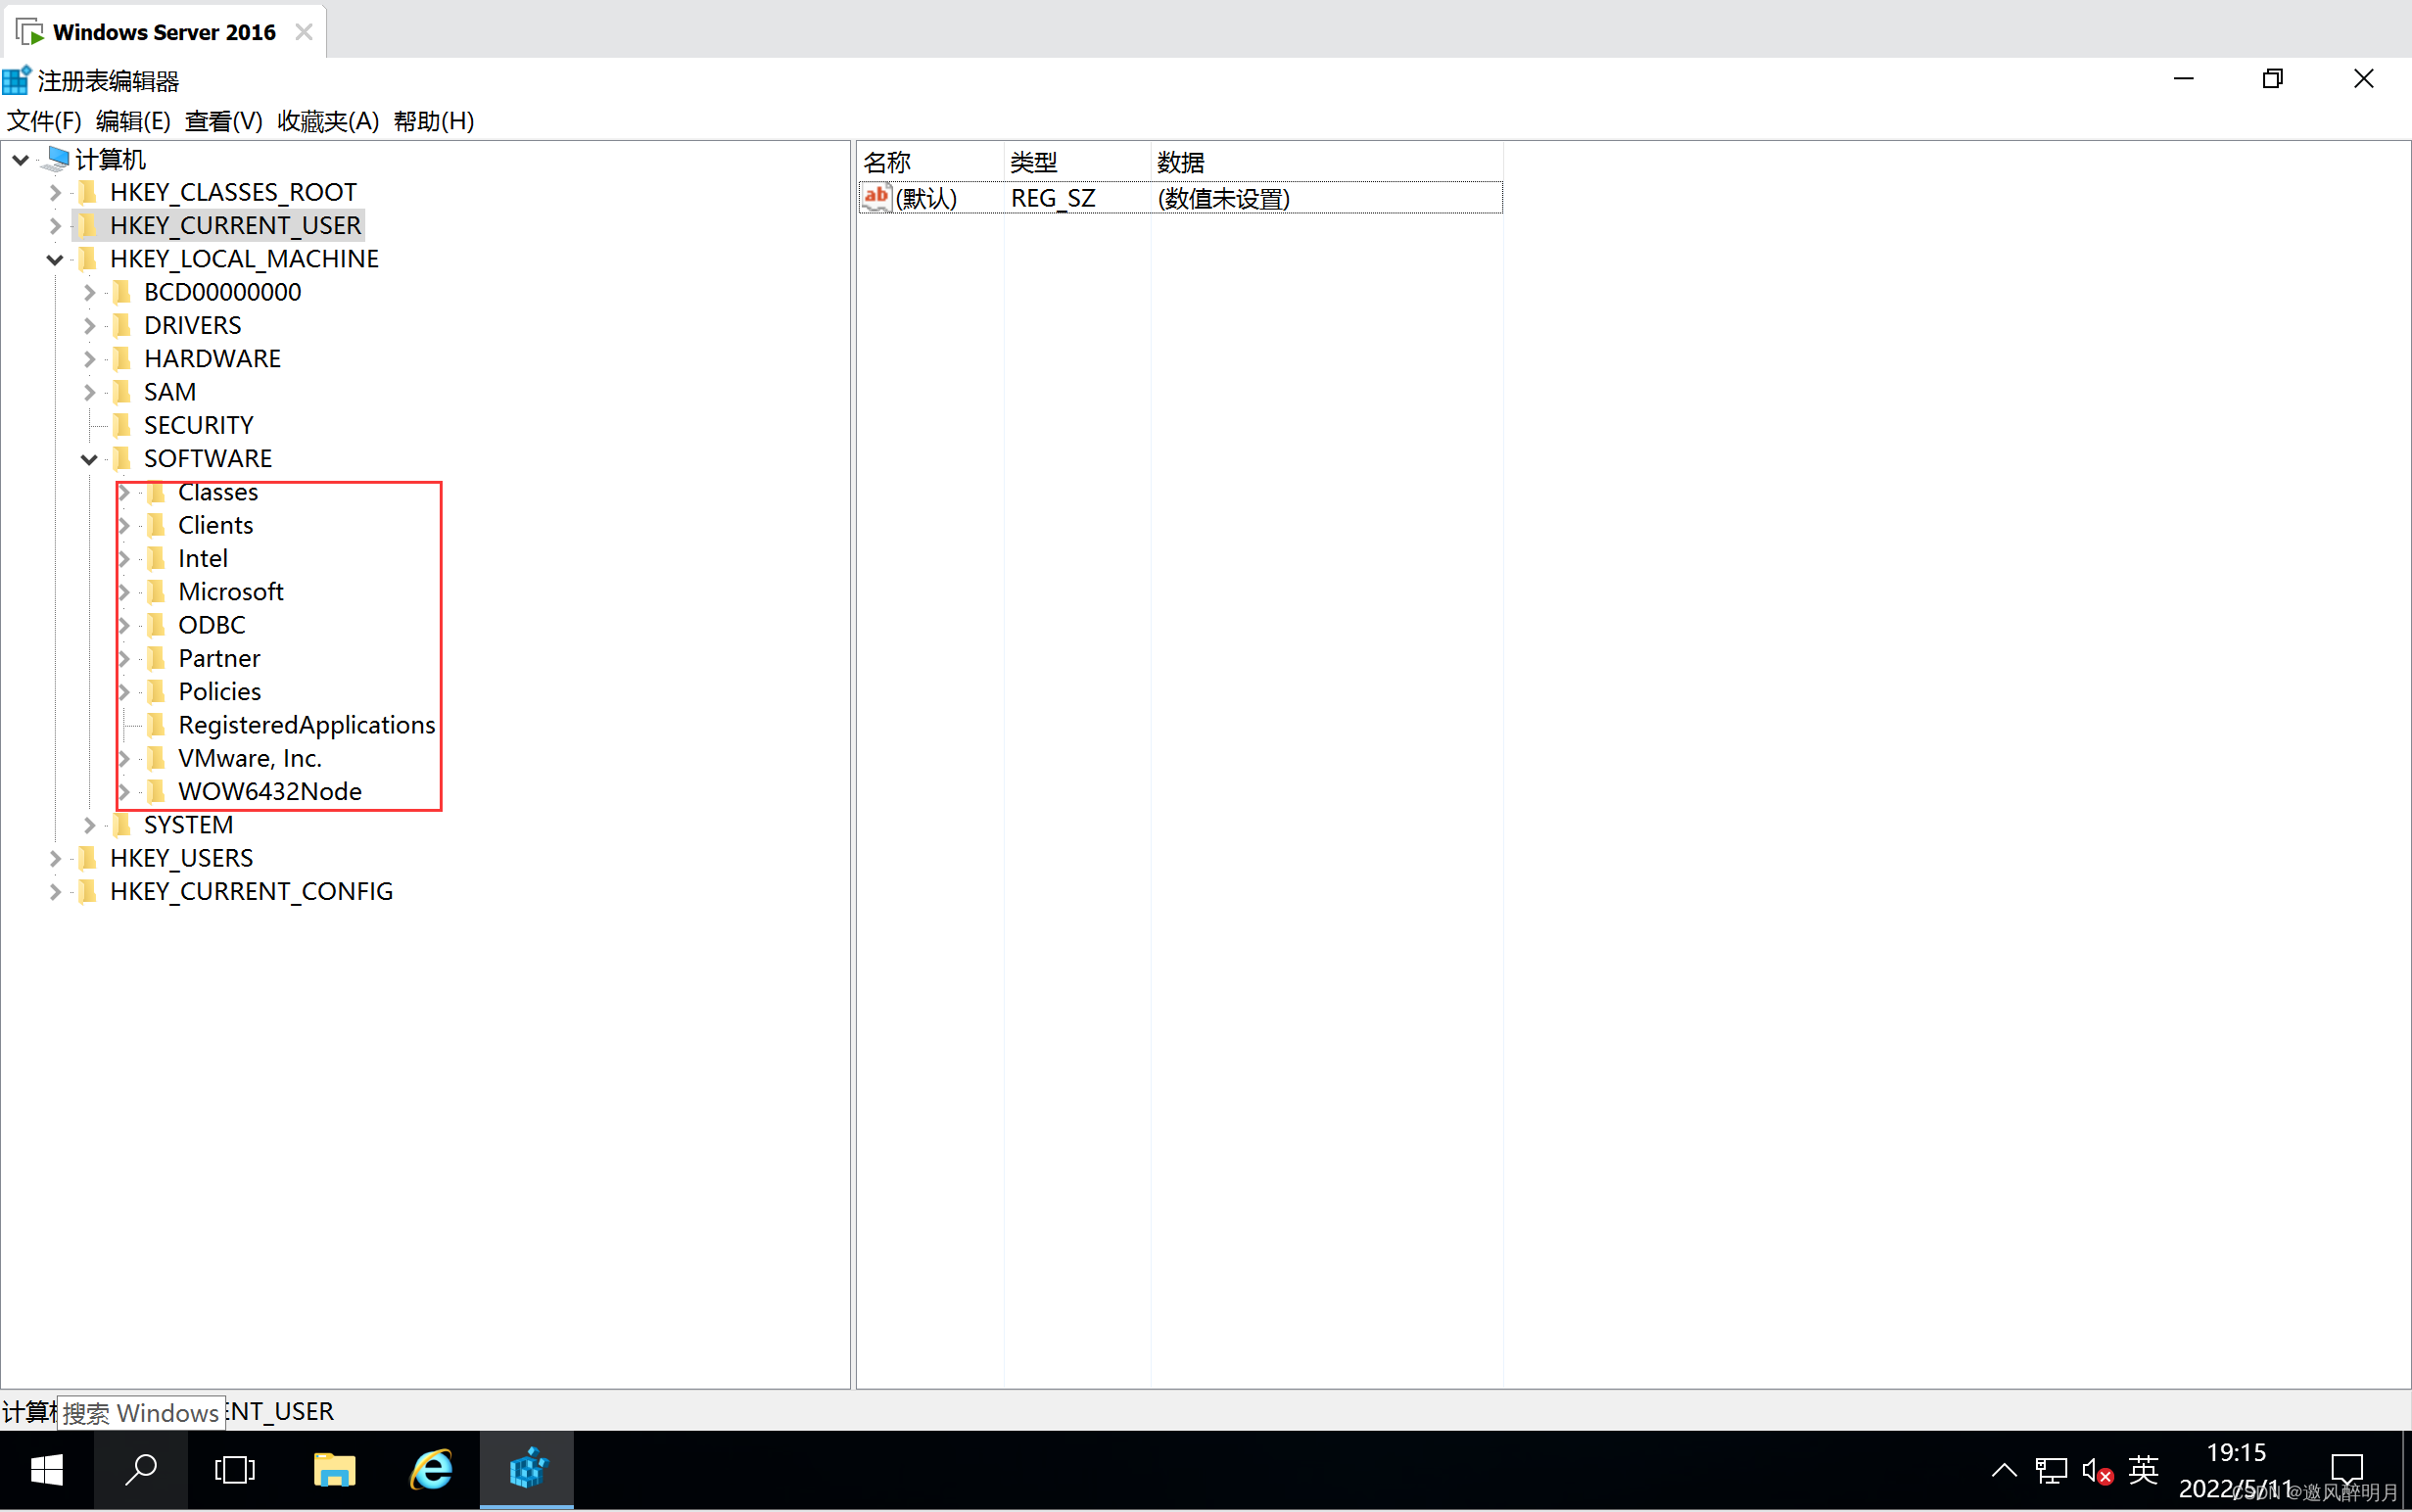Show hidden tray icons chevron
2412x1512 pixels.
click(2003, 1469)
